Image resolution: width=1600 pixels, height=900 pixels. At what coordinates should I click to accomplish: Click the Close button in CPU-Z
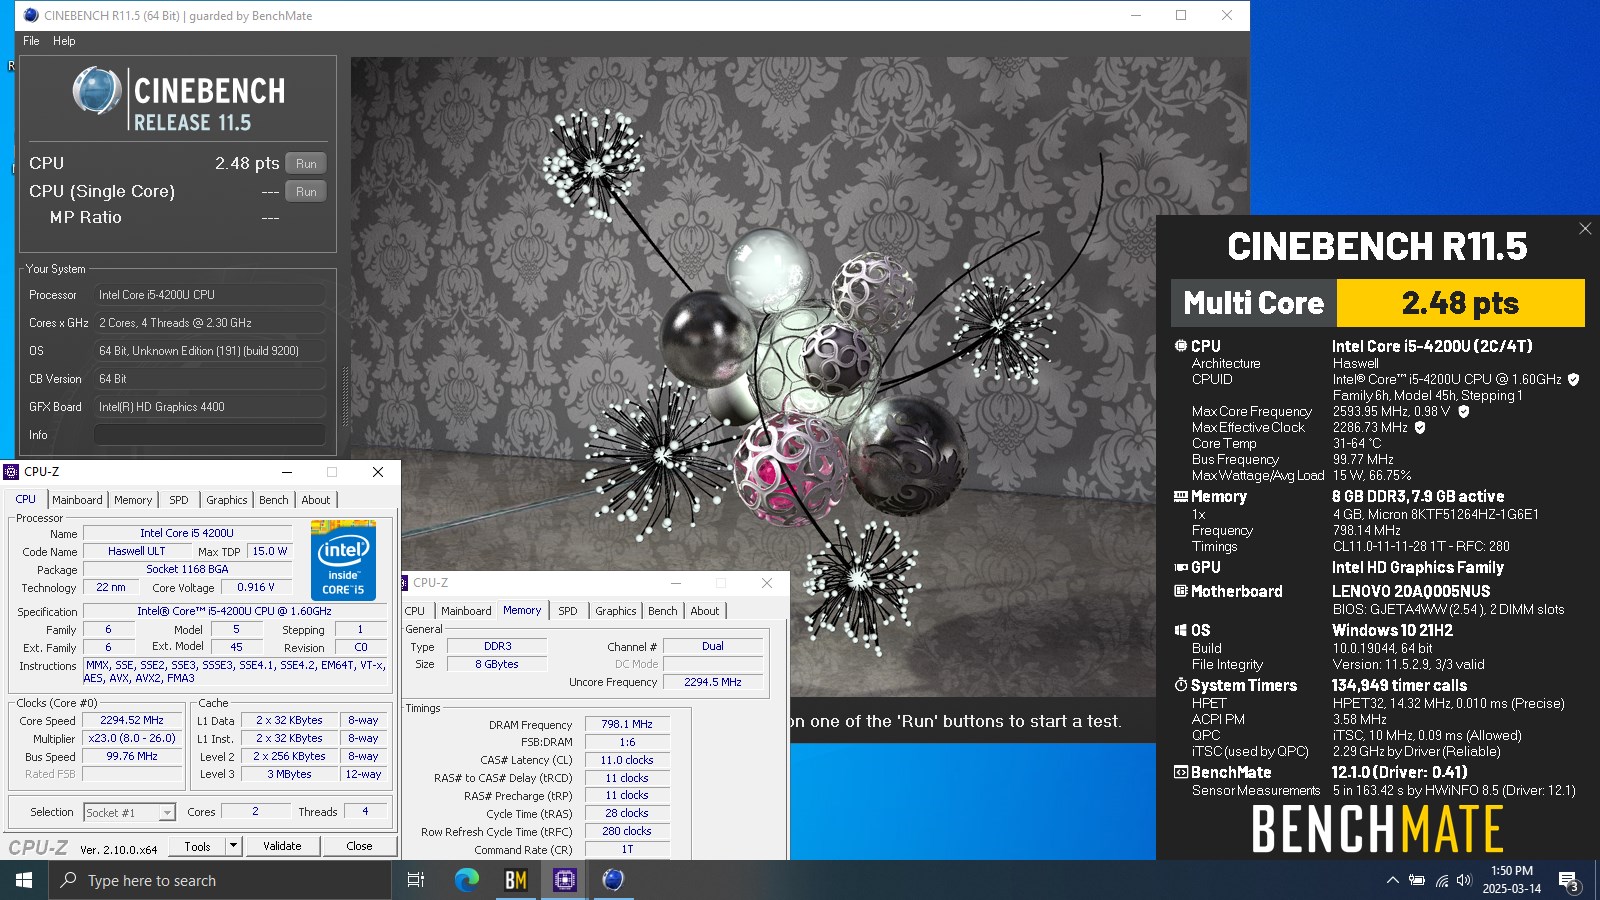[359, 846]
